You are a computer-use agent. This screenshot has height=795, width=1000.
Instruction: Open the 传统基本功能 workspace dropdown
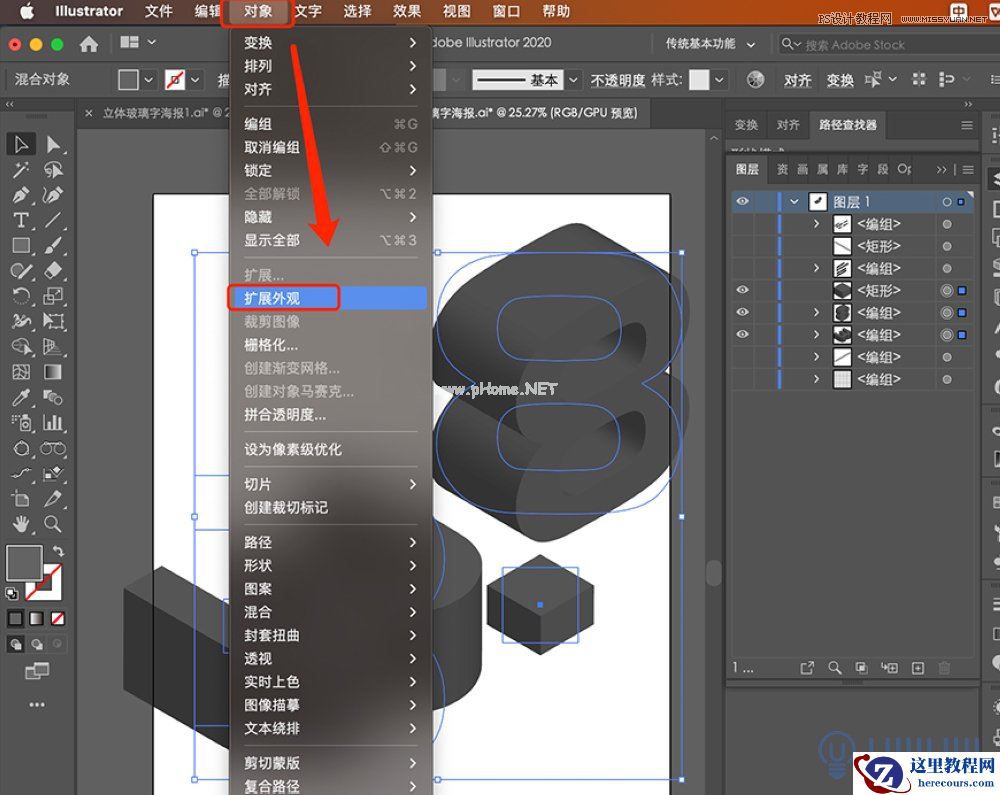coord(709,44)
